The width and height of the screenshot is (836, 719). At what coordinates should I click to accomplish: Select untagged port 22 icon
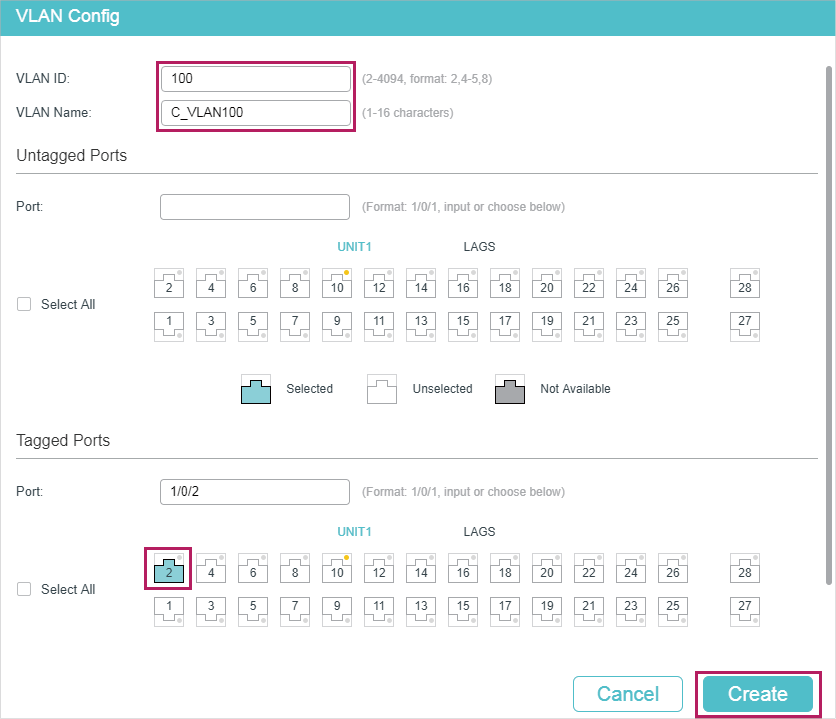click(x=589, y=283)
